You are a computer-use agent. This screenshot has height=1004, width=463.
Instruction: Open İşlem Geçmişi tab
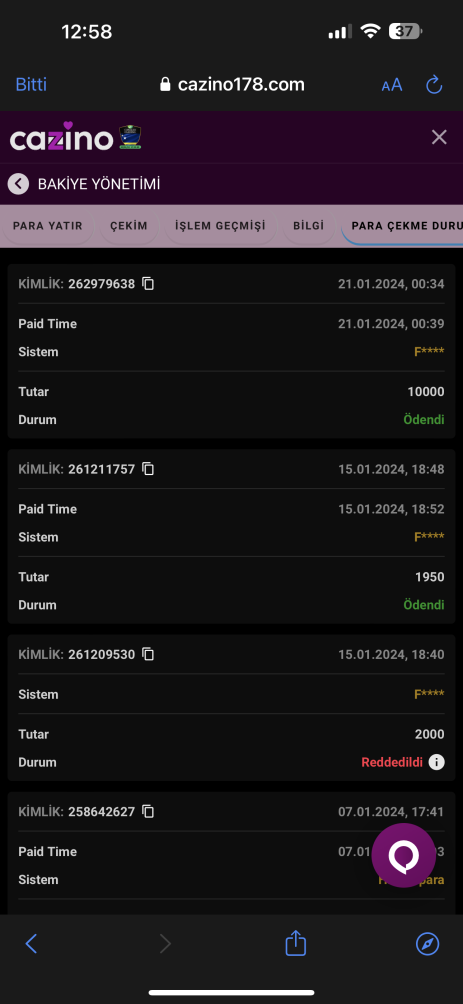click(x=220, y=226)
